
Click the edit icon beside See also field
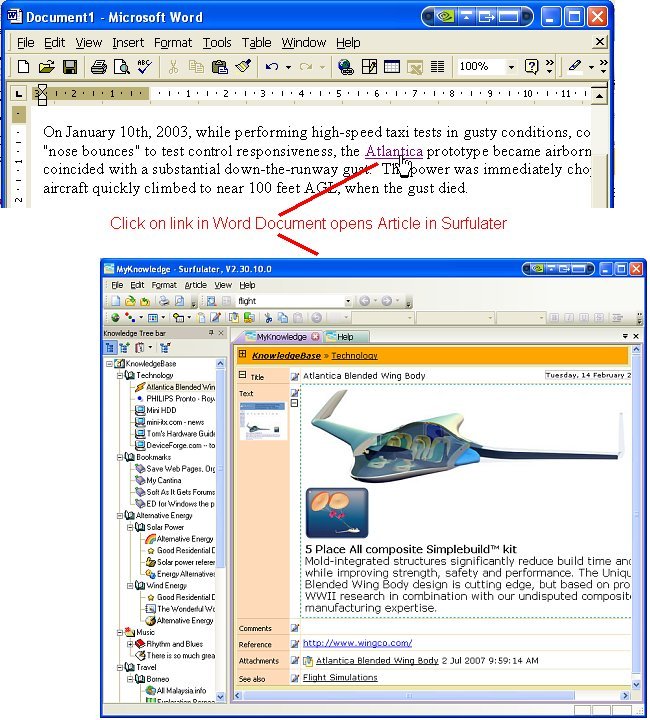(295, 678)
